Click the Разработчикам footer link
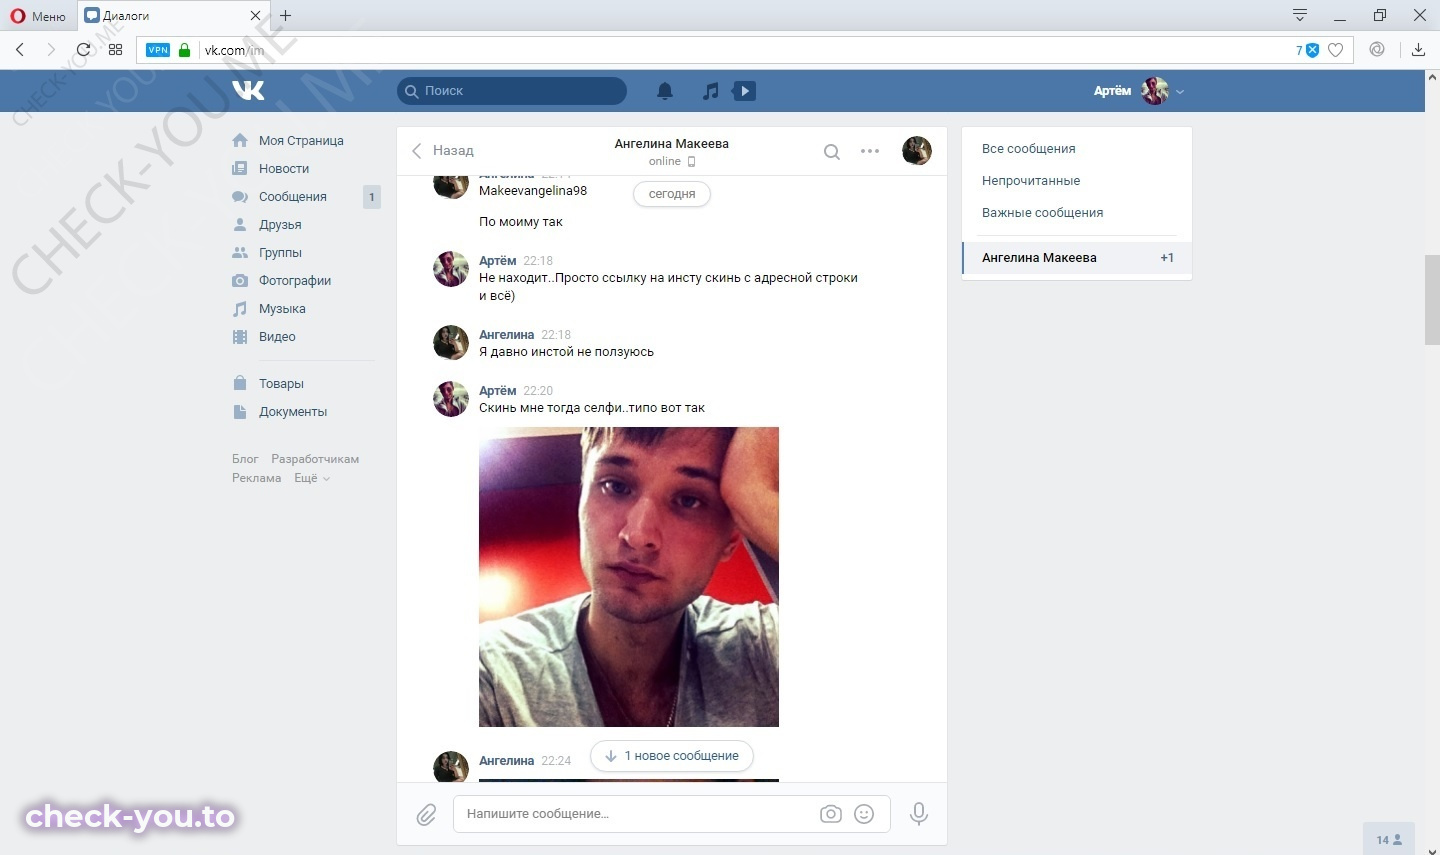 (315, 459)
